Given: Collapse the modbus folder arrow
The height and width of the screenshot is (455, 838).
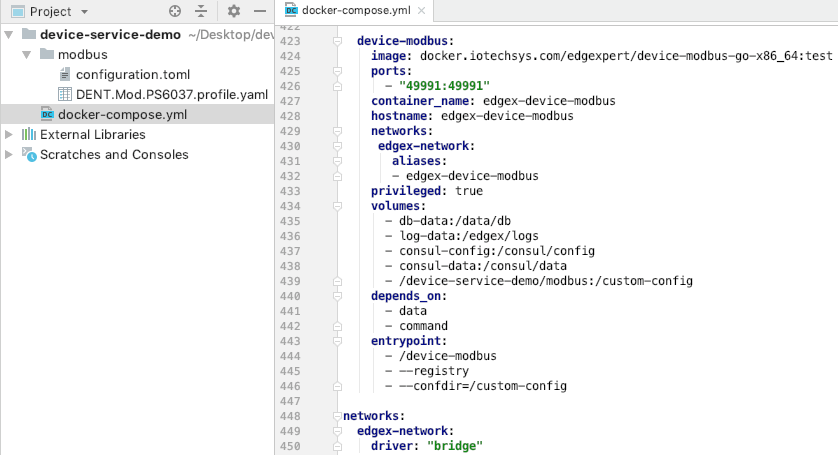Looking at the screenshot, I should (x=27, y=54).
